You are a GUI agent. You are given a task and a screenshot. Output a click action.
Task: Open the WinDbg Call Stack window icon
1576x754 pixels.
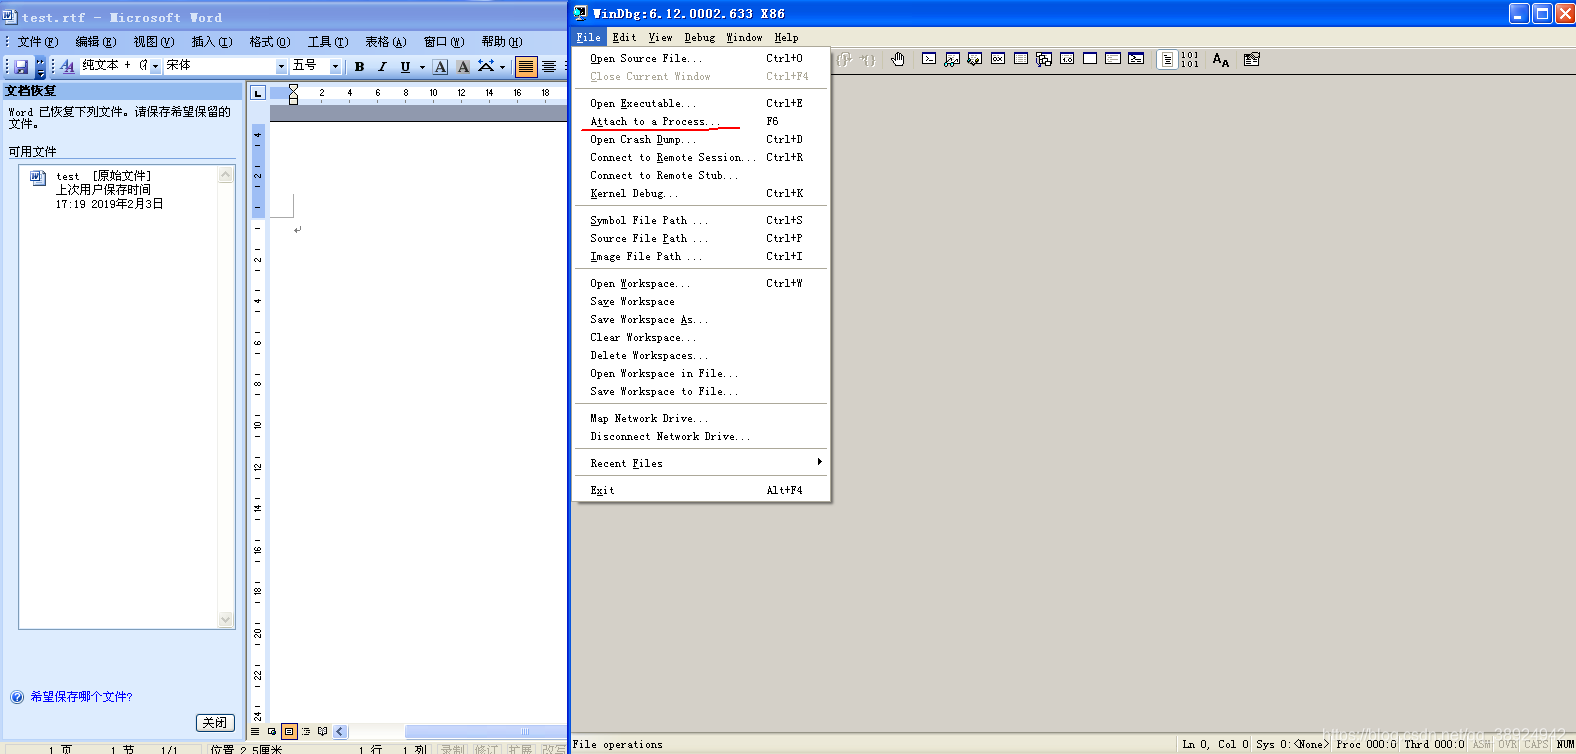point(1044,59)
